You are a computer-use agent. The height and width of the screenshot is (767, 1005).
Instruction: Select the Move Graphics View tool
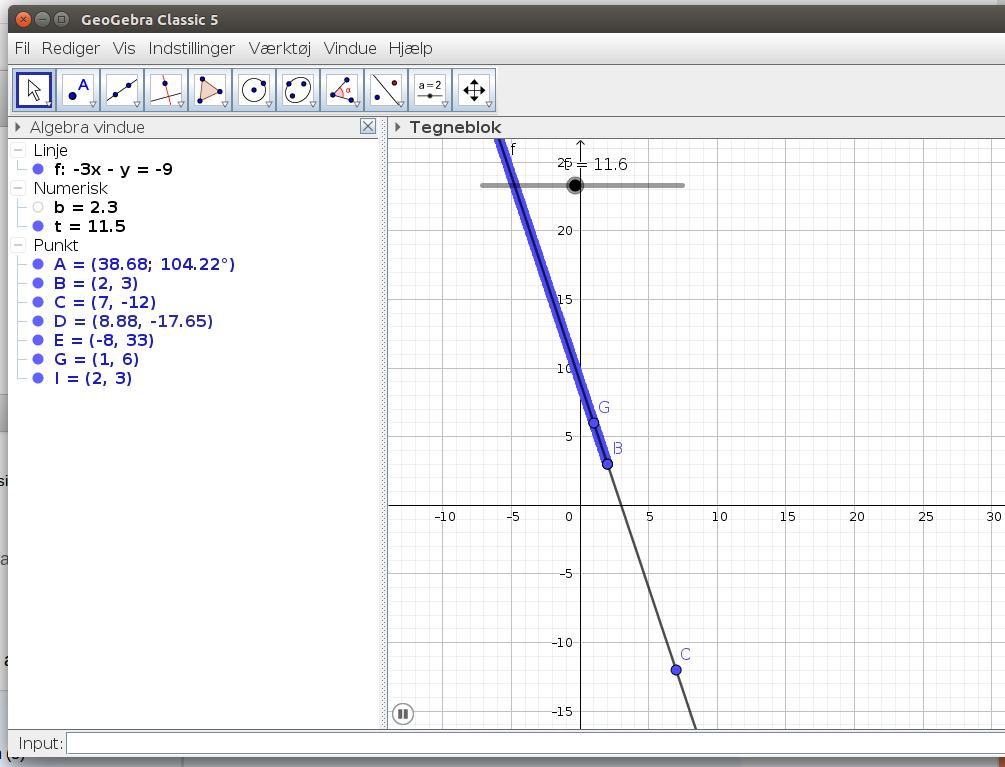474,90
